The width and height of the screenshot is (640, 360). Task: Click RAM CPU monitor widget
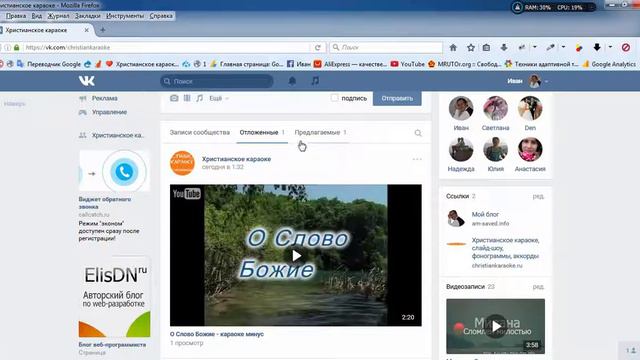pos(553,7)
